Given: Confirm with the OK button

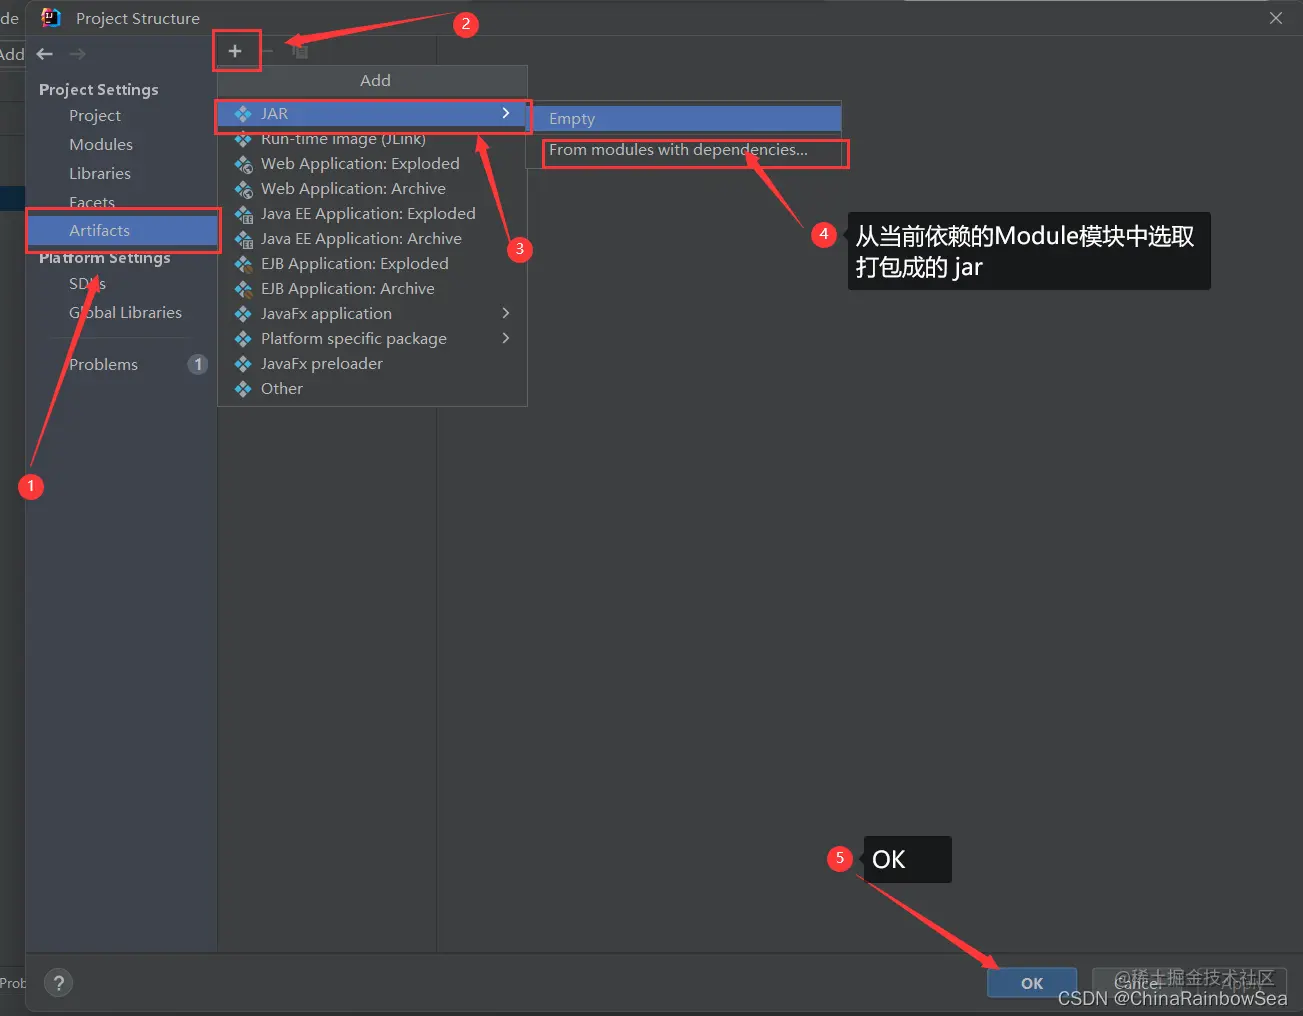Looking at the screenshot, I should (1032, 983).
